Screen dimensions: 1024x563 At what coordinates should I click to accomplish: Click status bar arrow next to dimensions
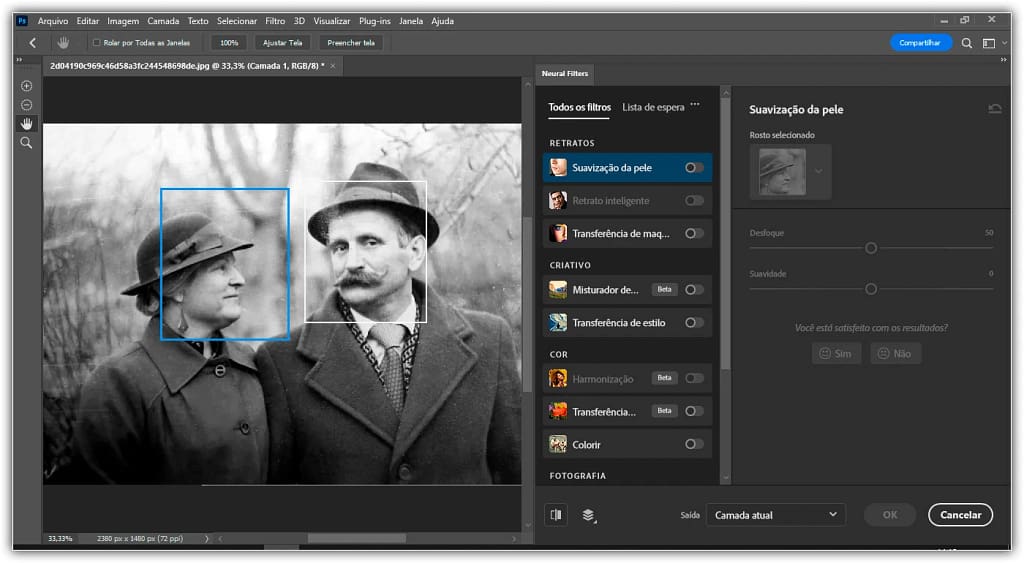click(x=207, y=539)
